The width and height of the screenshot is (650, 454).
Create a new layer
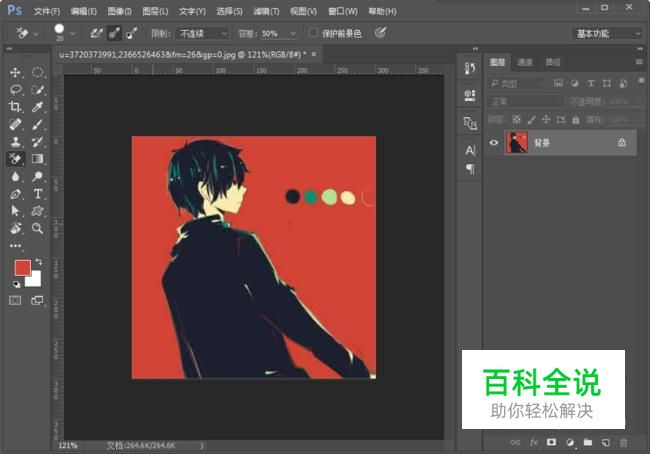(606, 442)
